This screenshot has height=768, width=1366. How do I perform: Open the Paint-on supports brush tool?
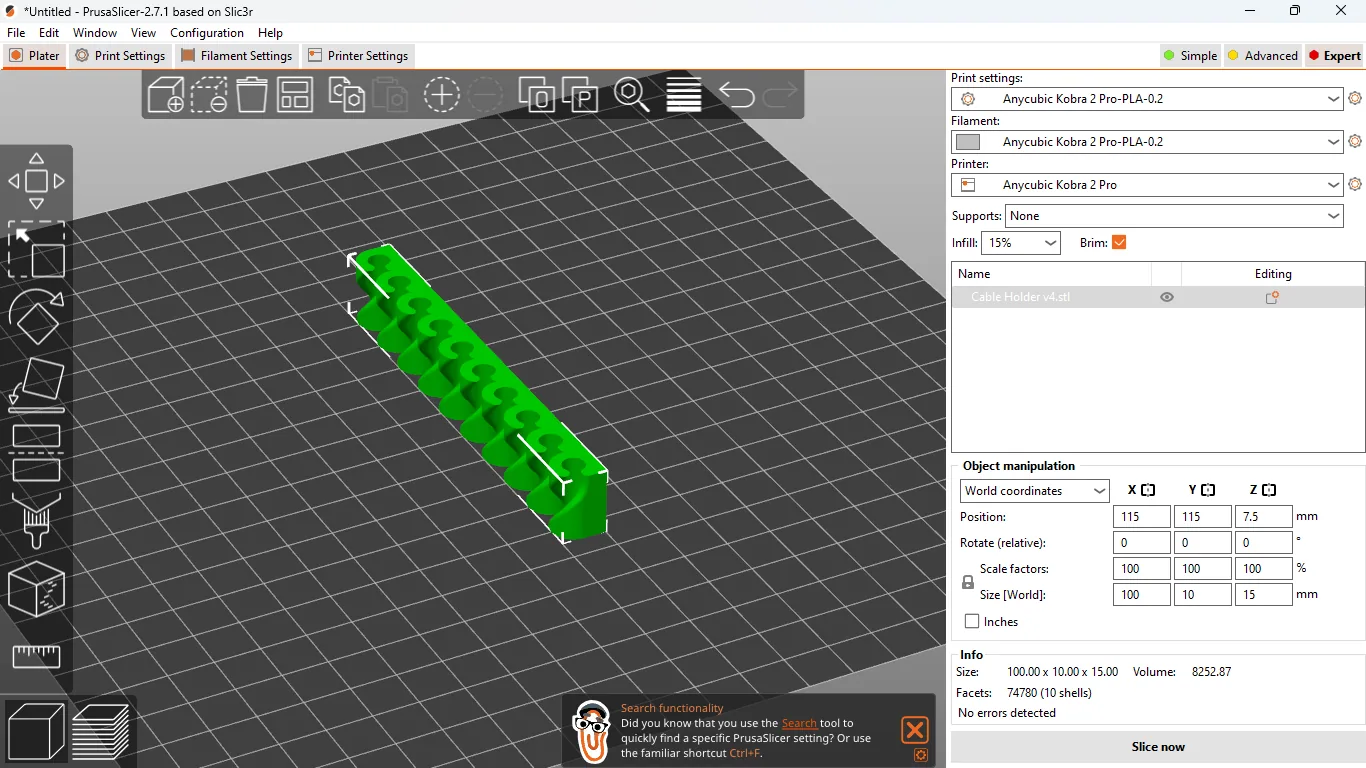36,520
